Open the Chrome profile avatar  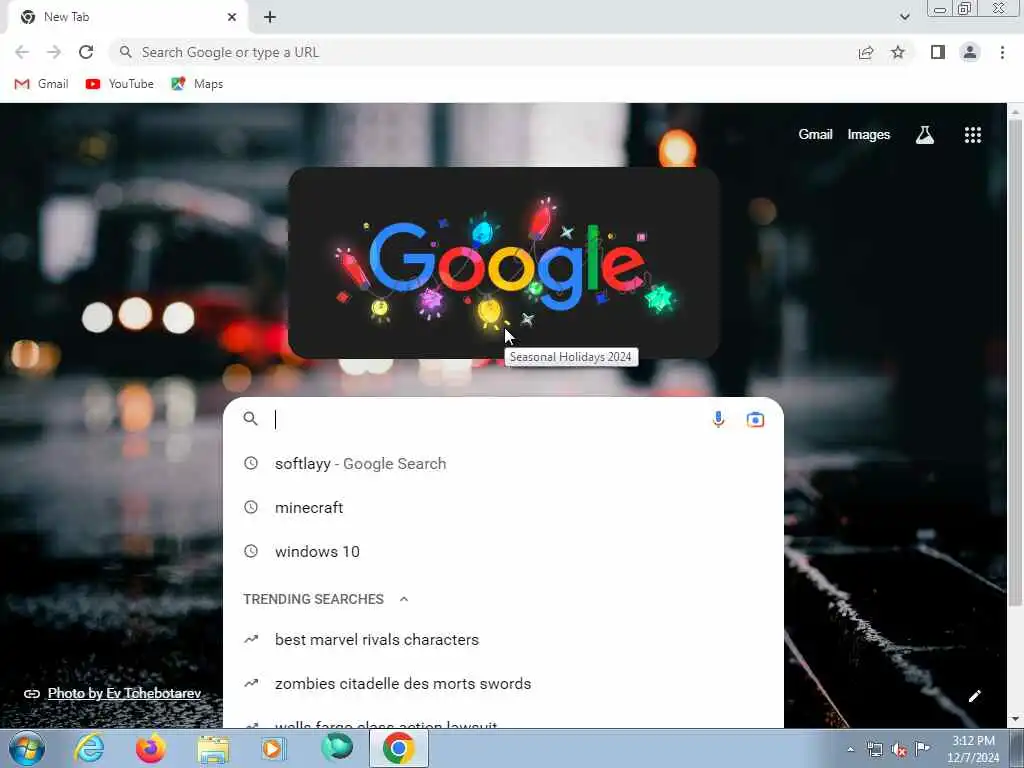(x=970, y=52)
